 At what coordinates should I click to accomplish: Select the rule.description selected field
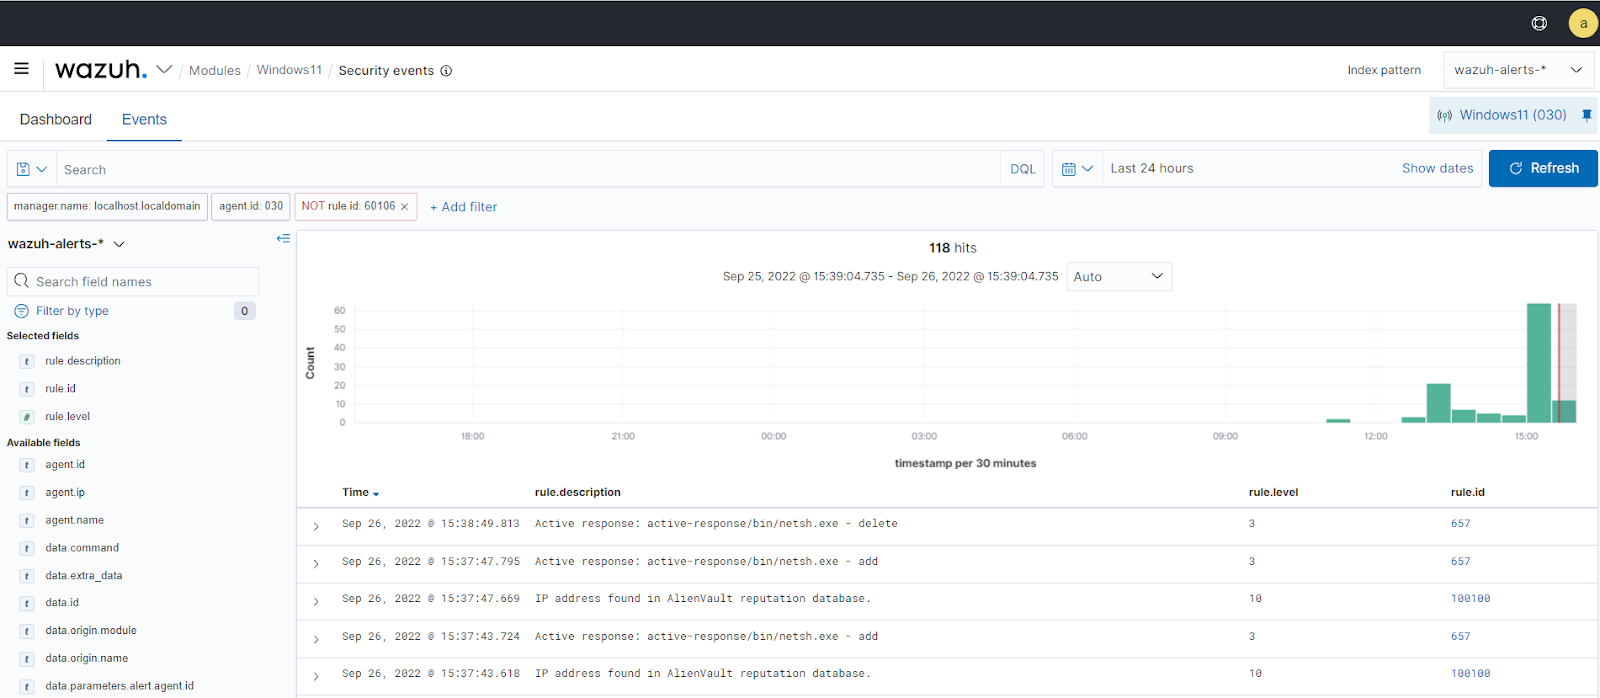click(x=82, y=361)
